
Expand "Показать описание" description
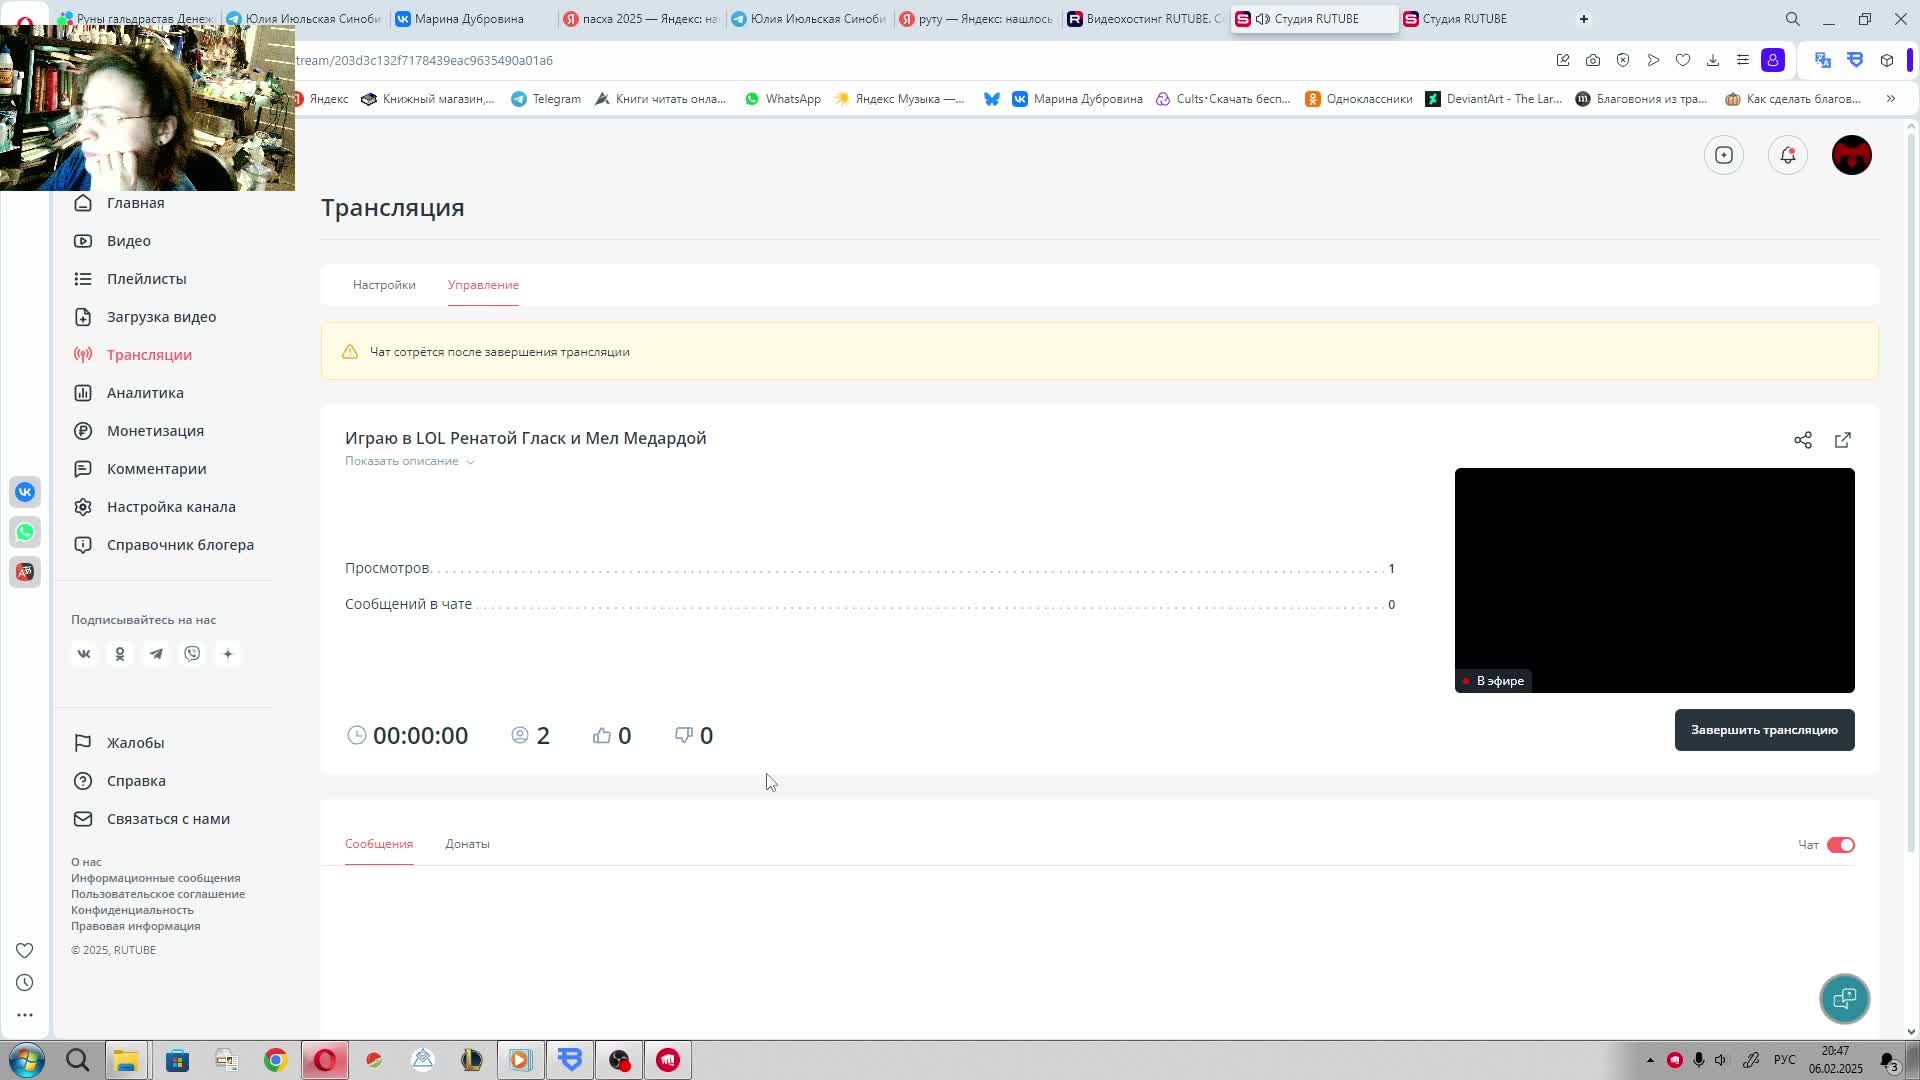point(409,461)
